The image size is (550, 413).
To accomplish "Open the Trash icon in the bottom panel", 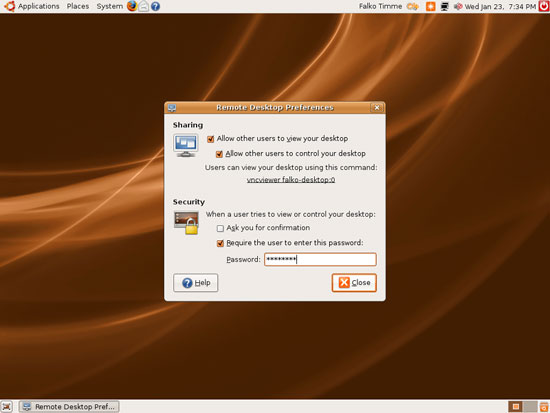I will tap(544, 407).
